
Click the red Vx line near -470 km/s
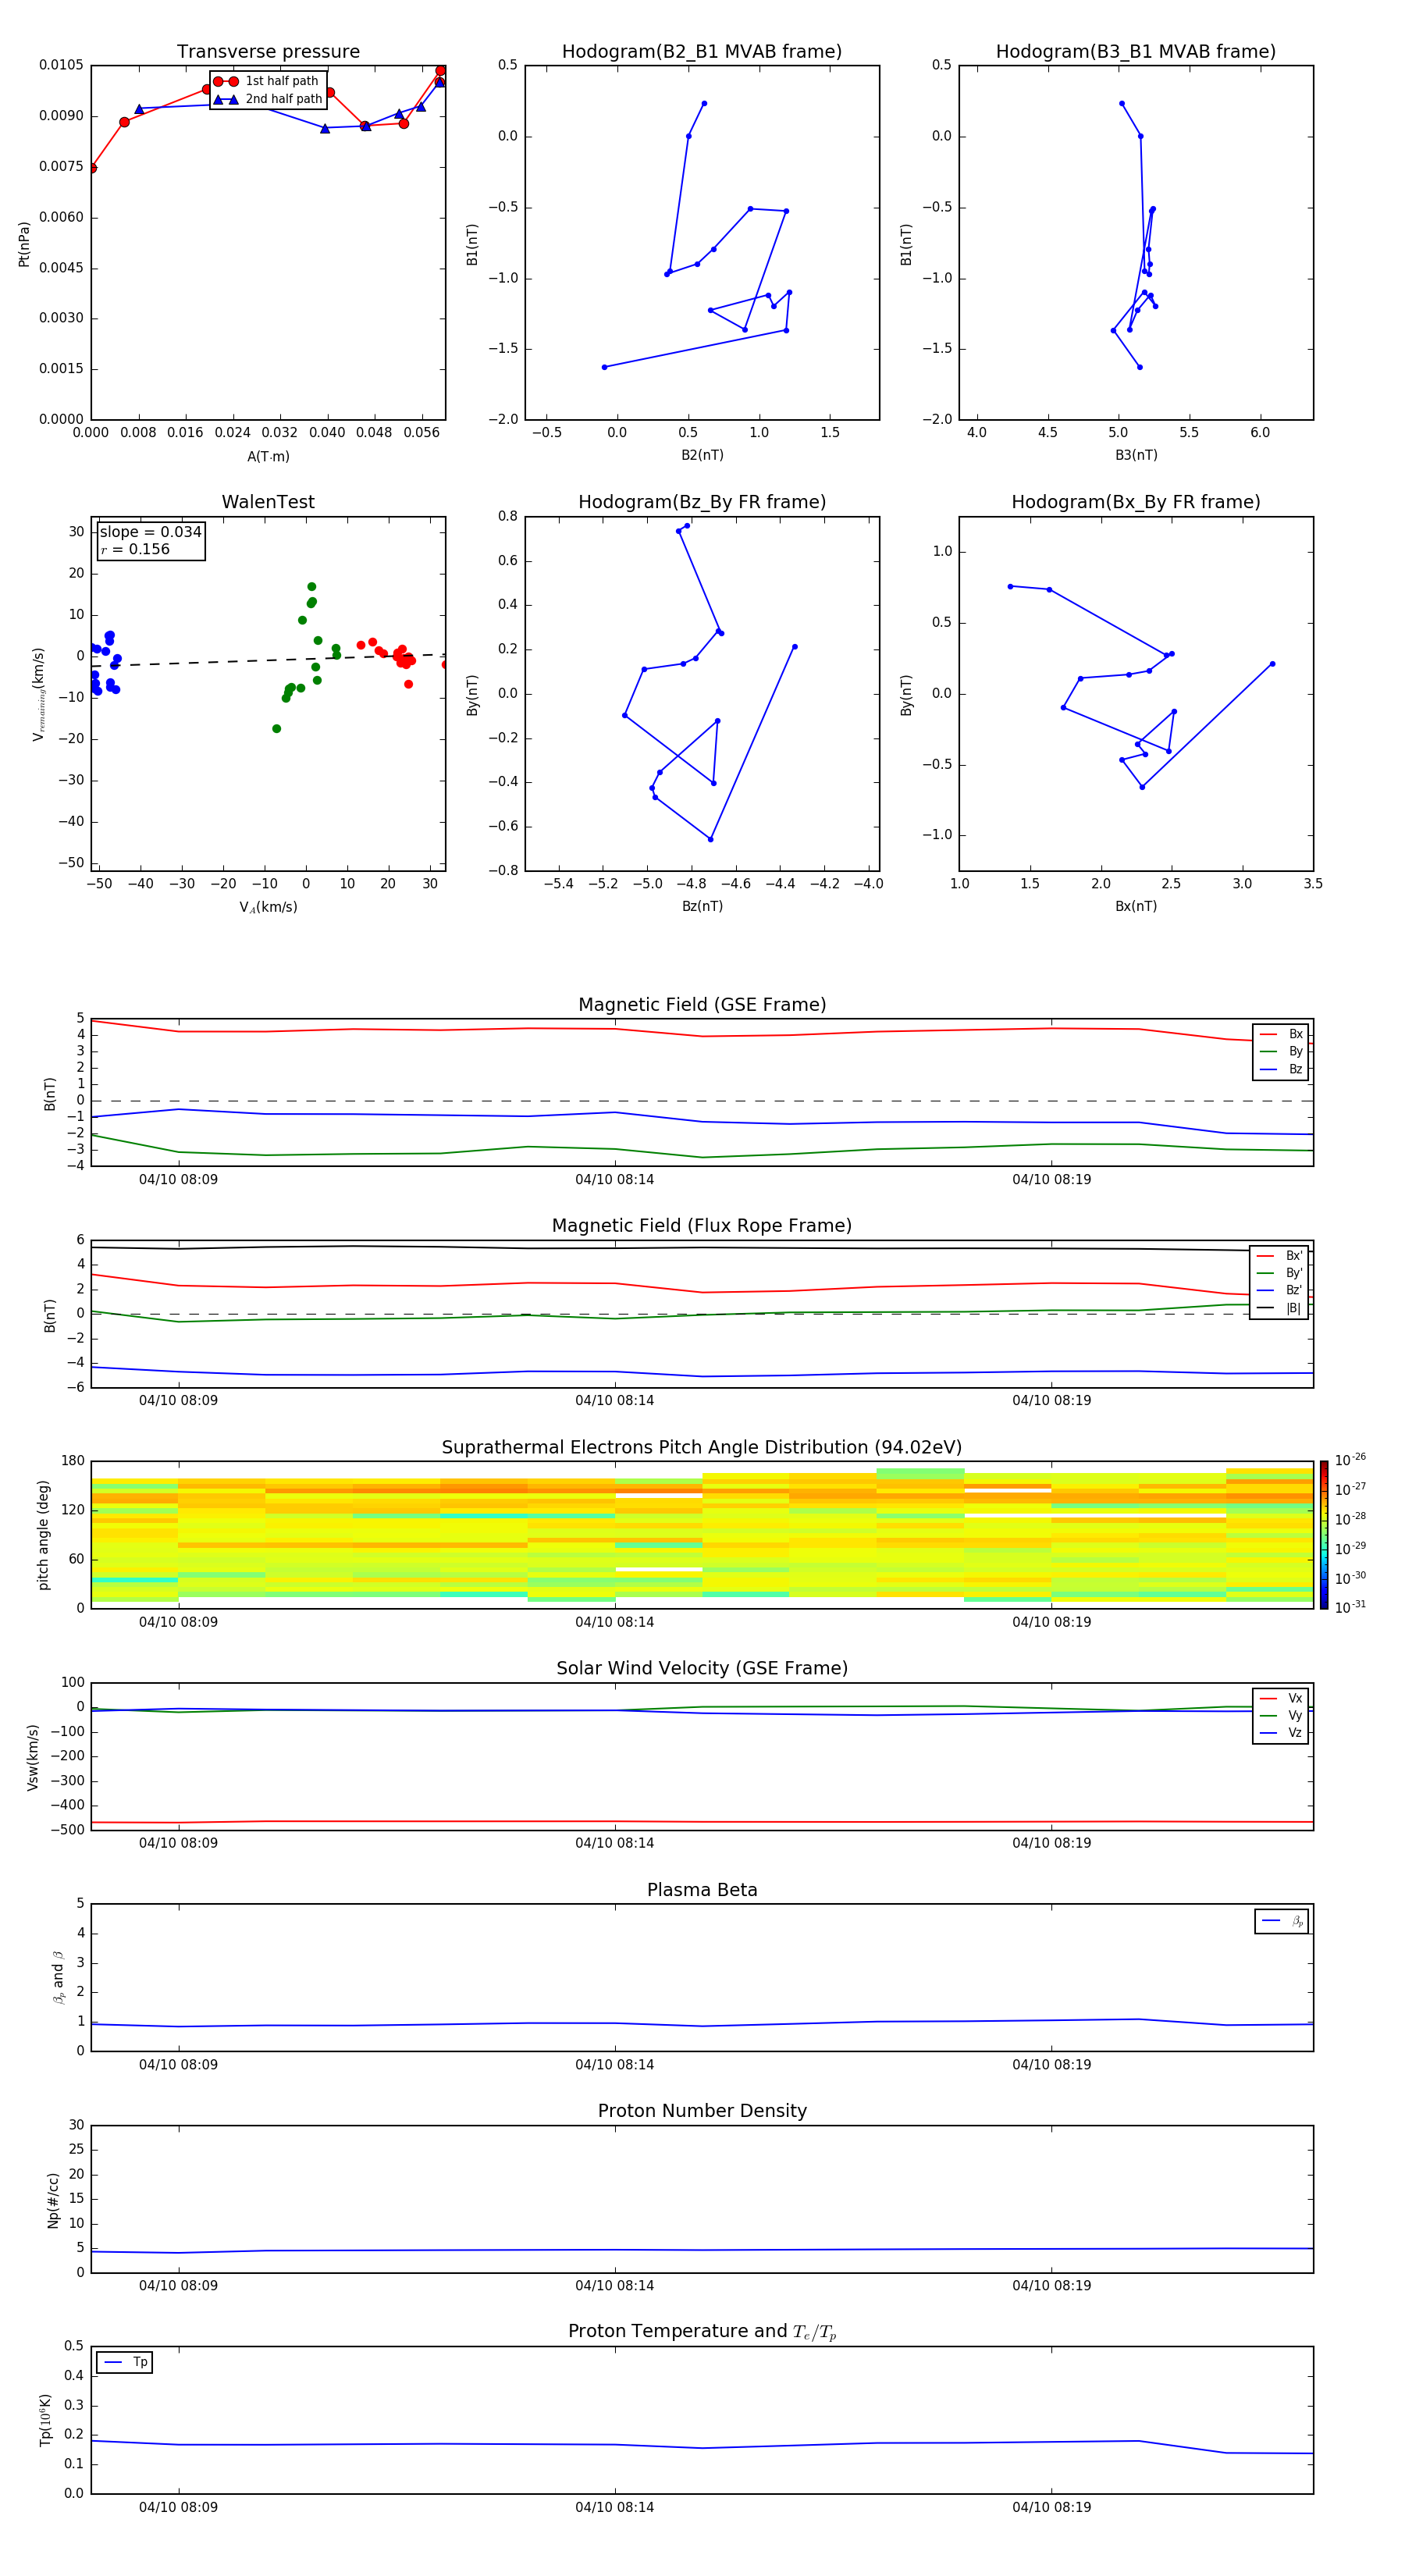tap(702, 1822)
